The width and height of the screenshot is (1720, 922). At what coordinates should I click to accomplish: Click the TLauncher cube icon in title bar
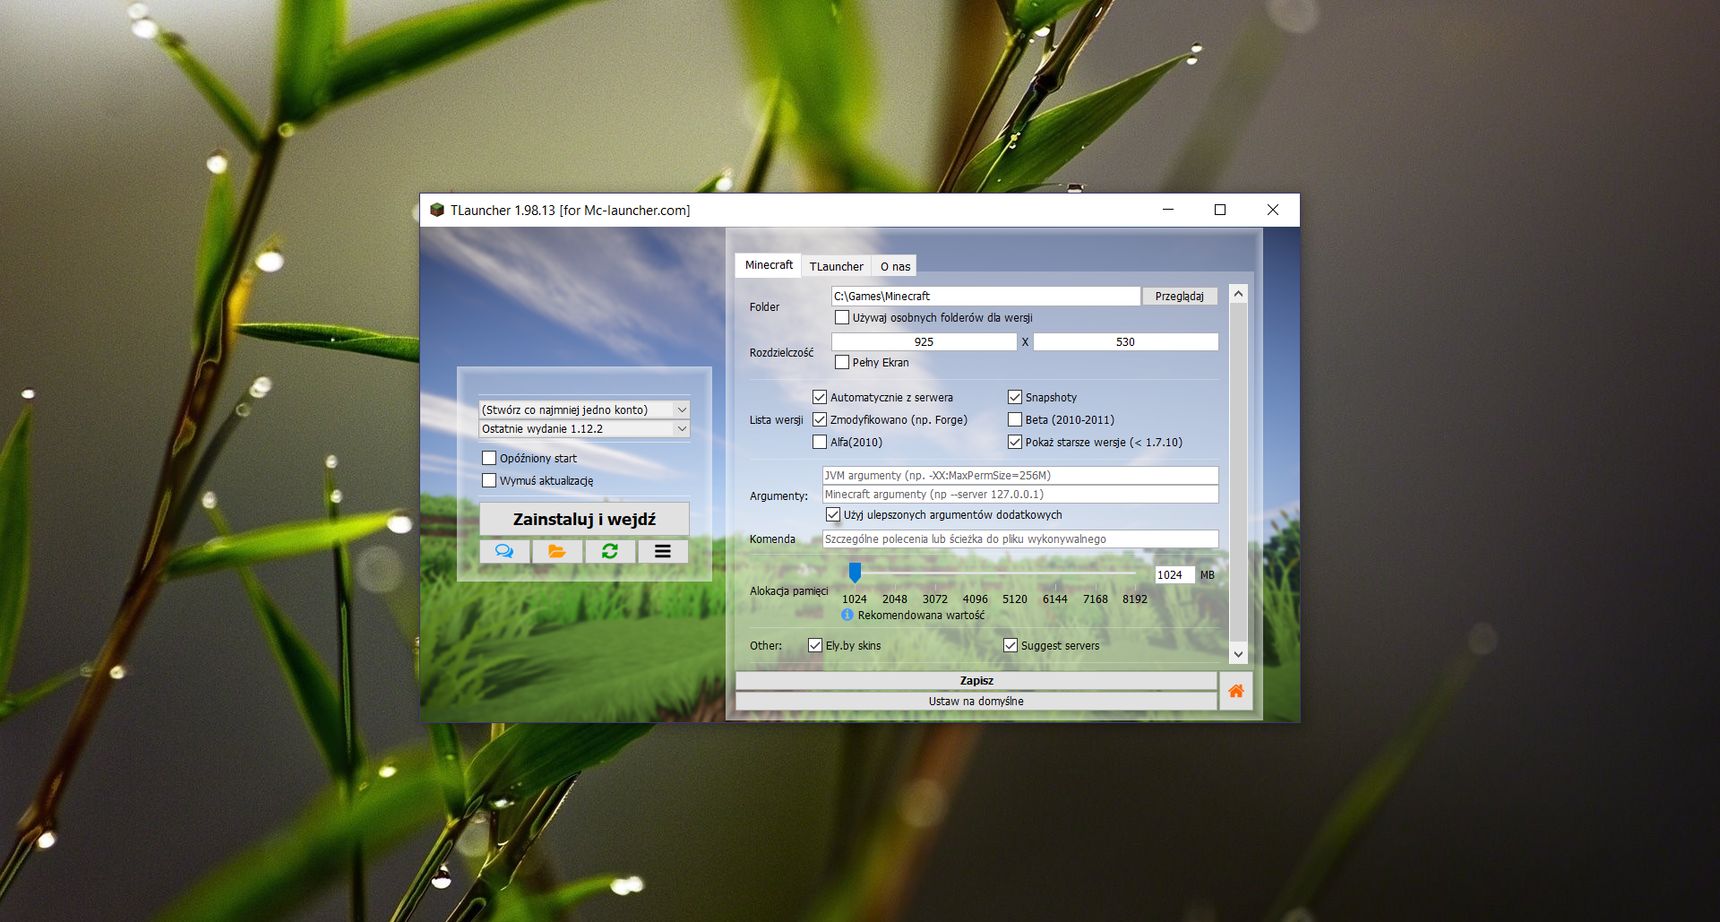click(437, 210)
